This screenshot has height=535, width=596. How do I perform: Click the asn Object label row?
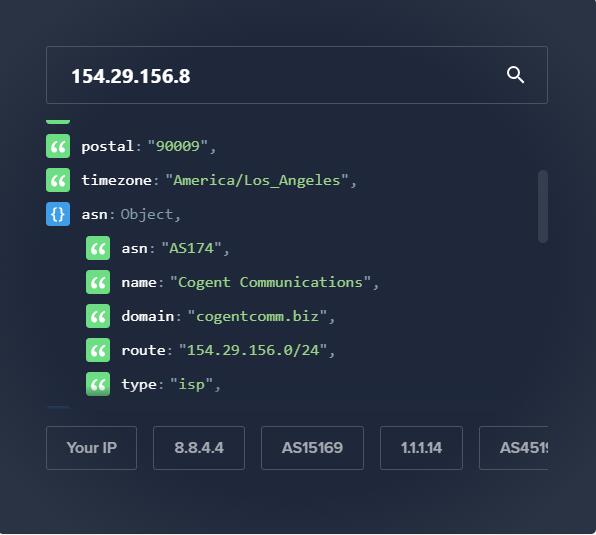(132, 214)
